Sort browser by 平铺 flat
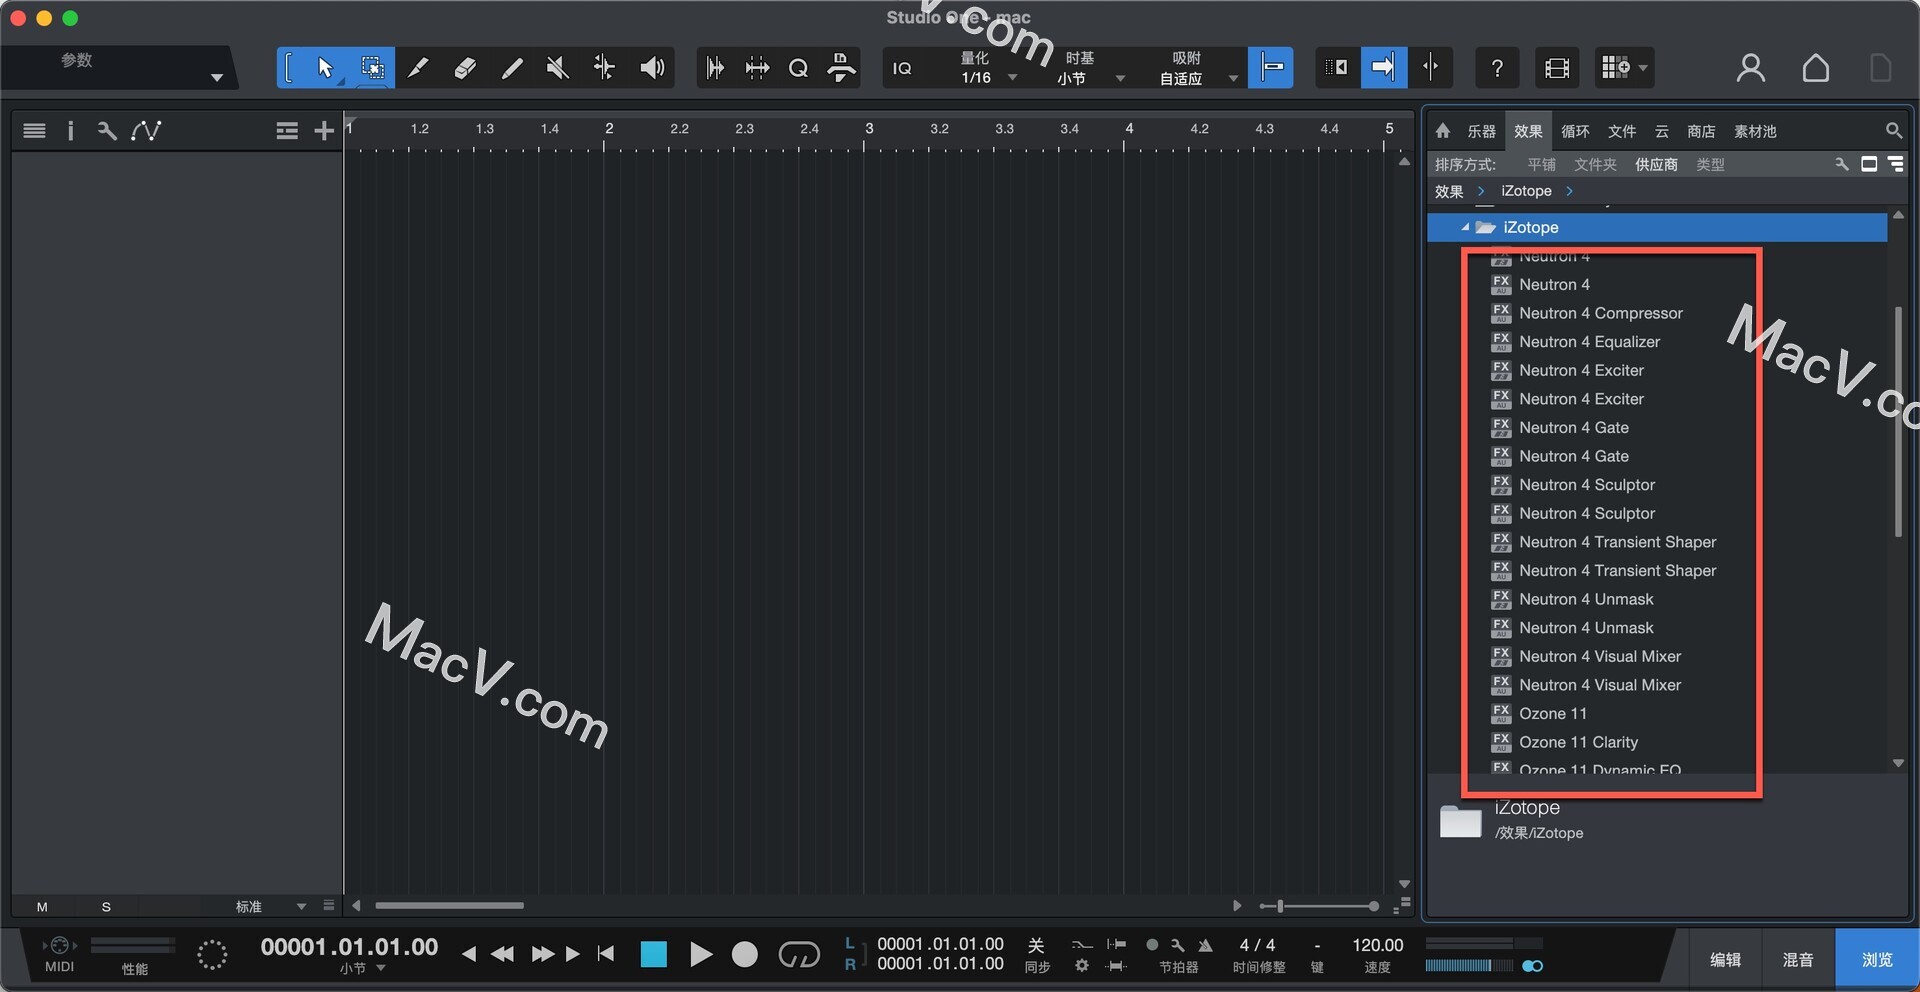 click(1542, 164)
